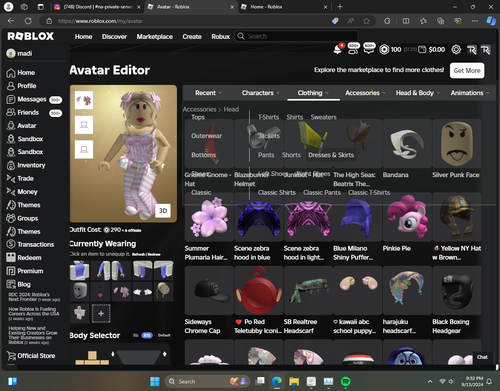
Task: Switch to the Discord browser tab
Action: point(97,7)
